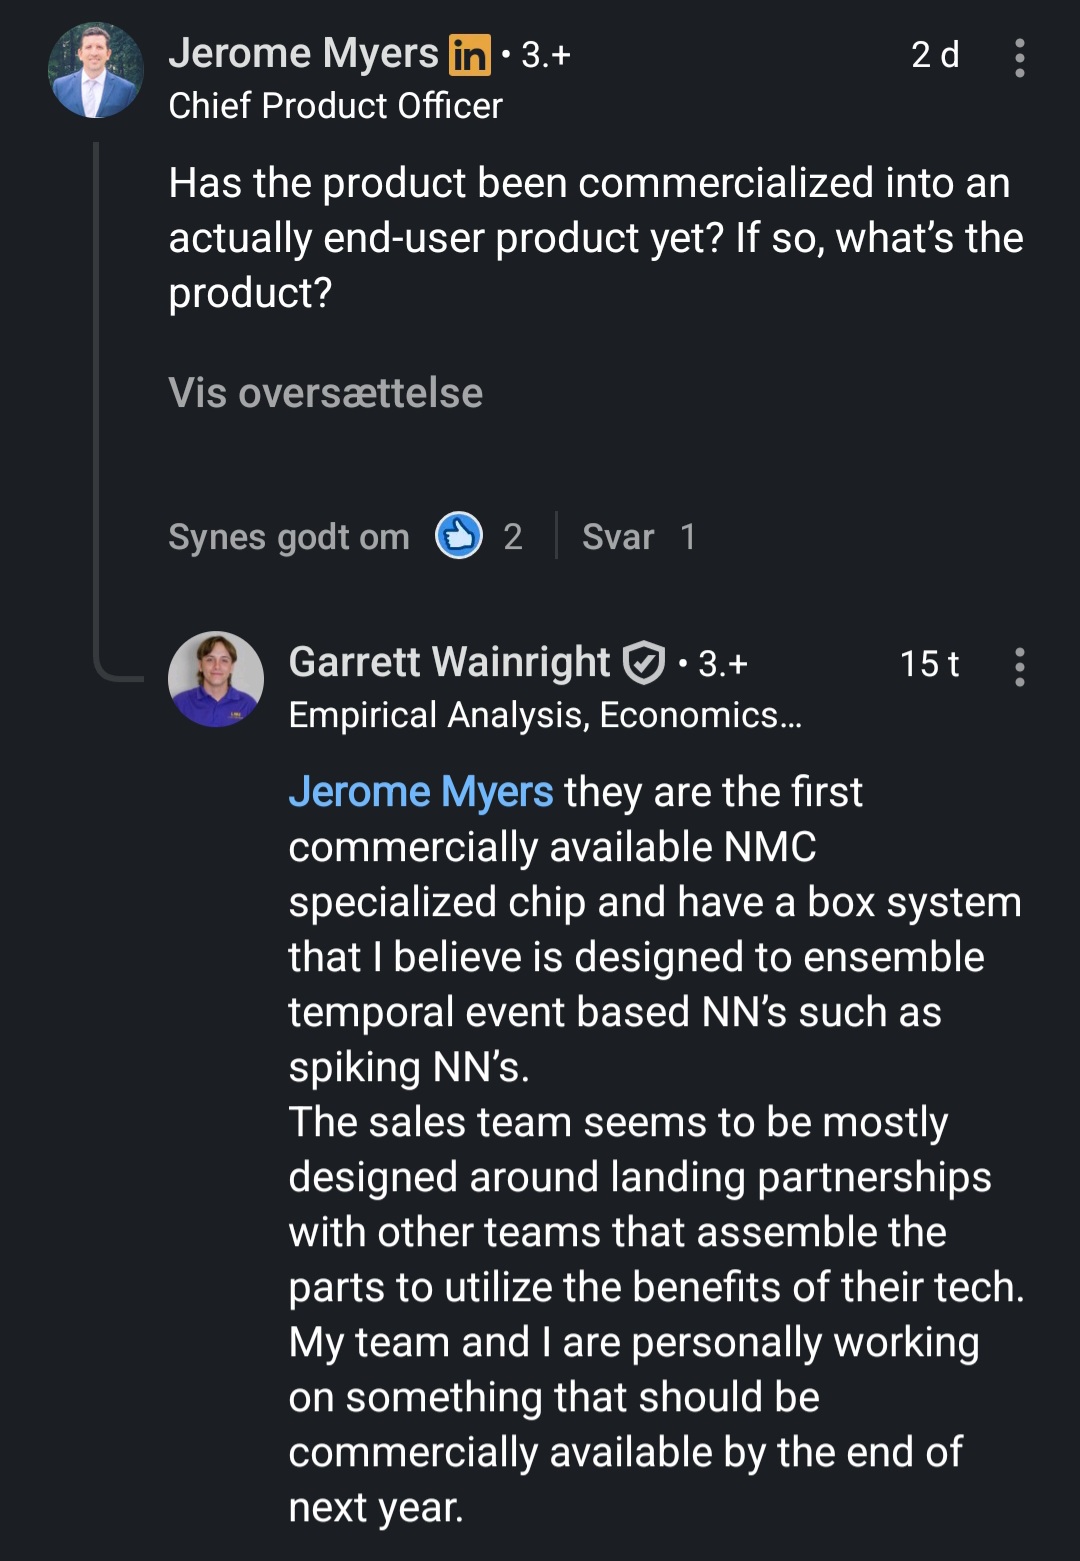Tap Jerome's comment text about commercialized product
Viewport: 1080px width, 1561px height.
[x=595, y=238]
